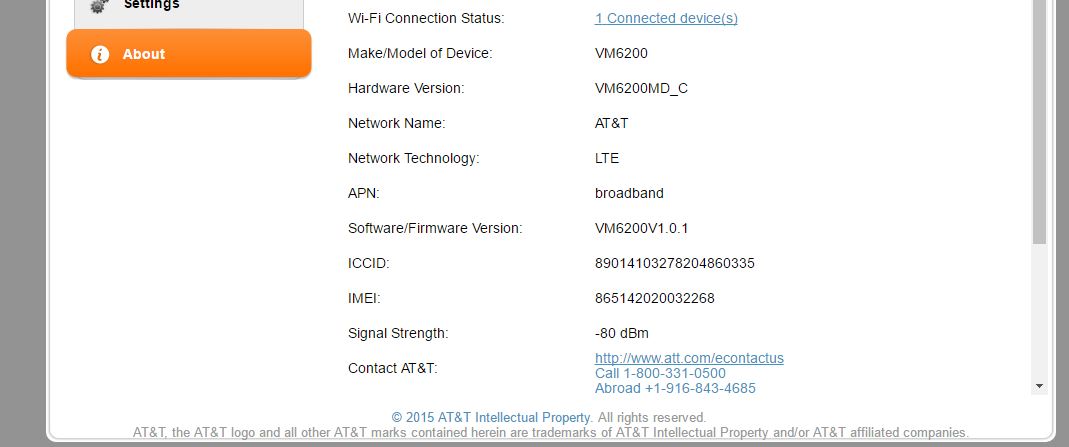Click the gear icon beside Settings
Image resolution: width=1069 pixels, height=447 pixels.
[x=97, y=6]
